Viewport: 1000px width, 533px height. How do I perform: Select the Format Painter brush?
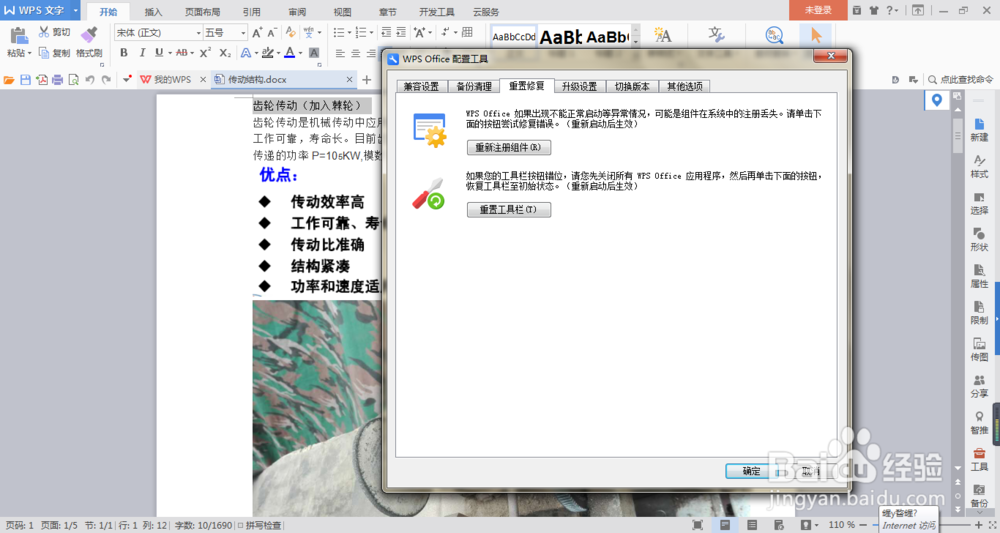(89, 34)
